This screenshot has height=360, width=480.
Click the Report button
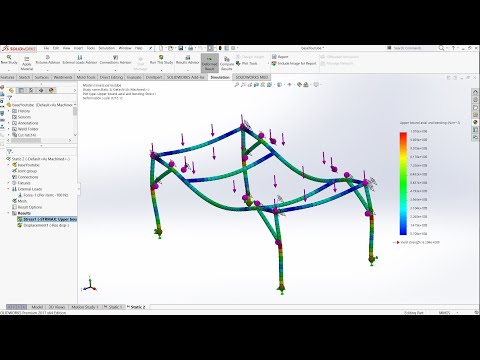coord(280,57)
